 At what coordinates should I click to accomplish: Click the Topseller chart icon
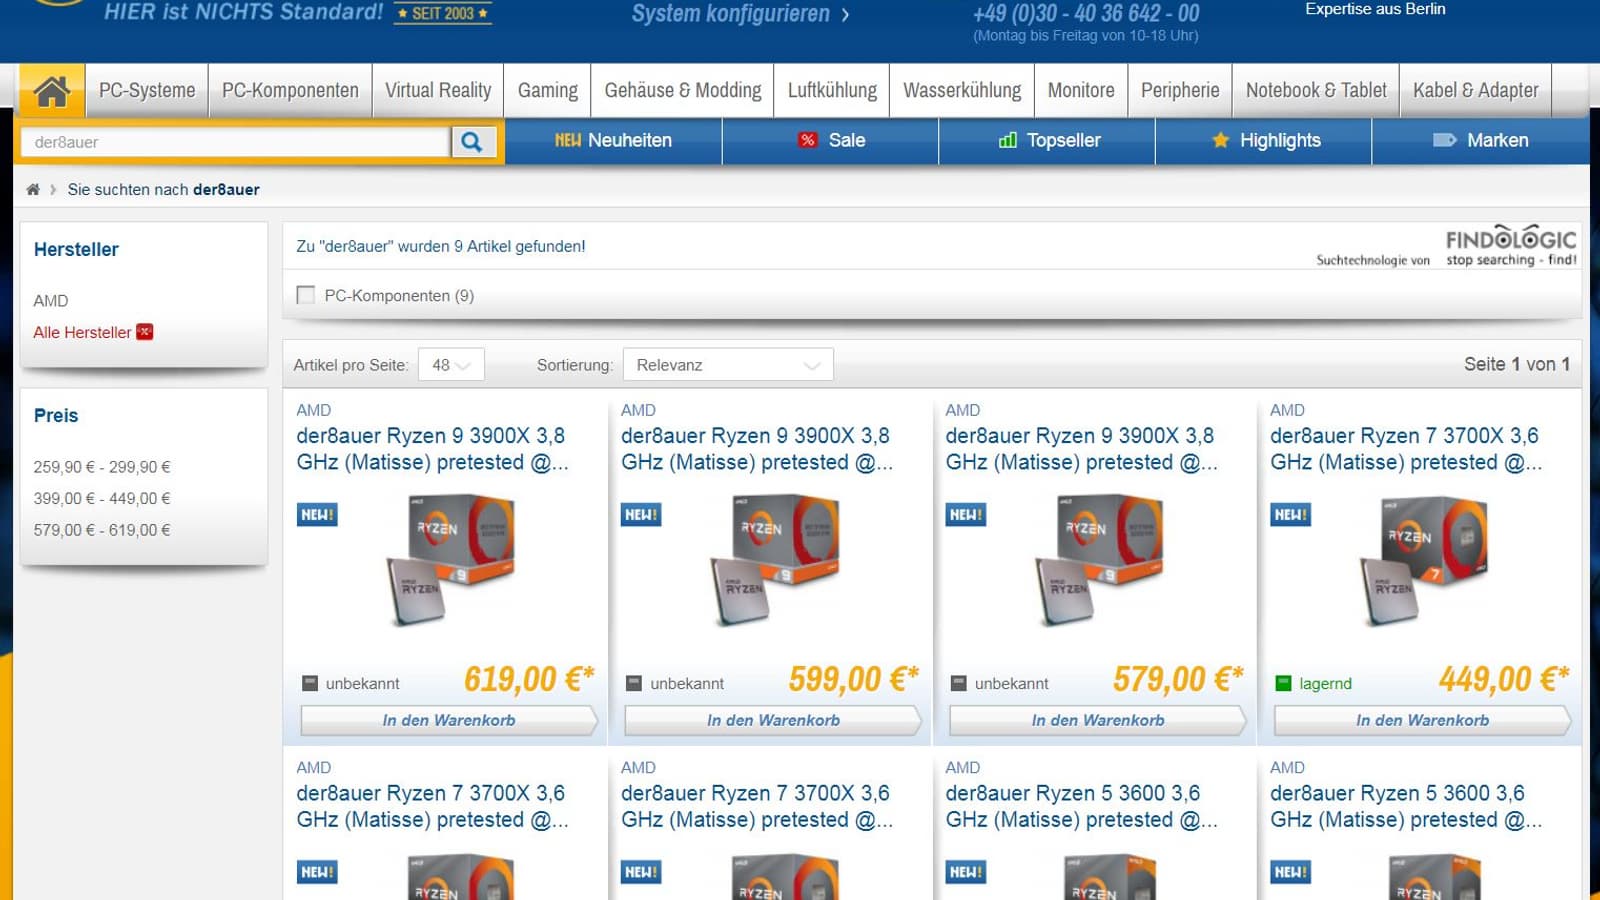click(1008, 140)
